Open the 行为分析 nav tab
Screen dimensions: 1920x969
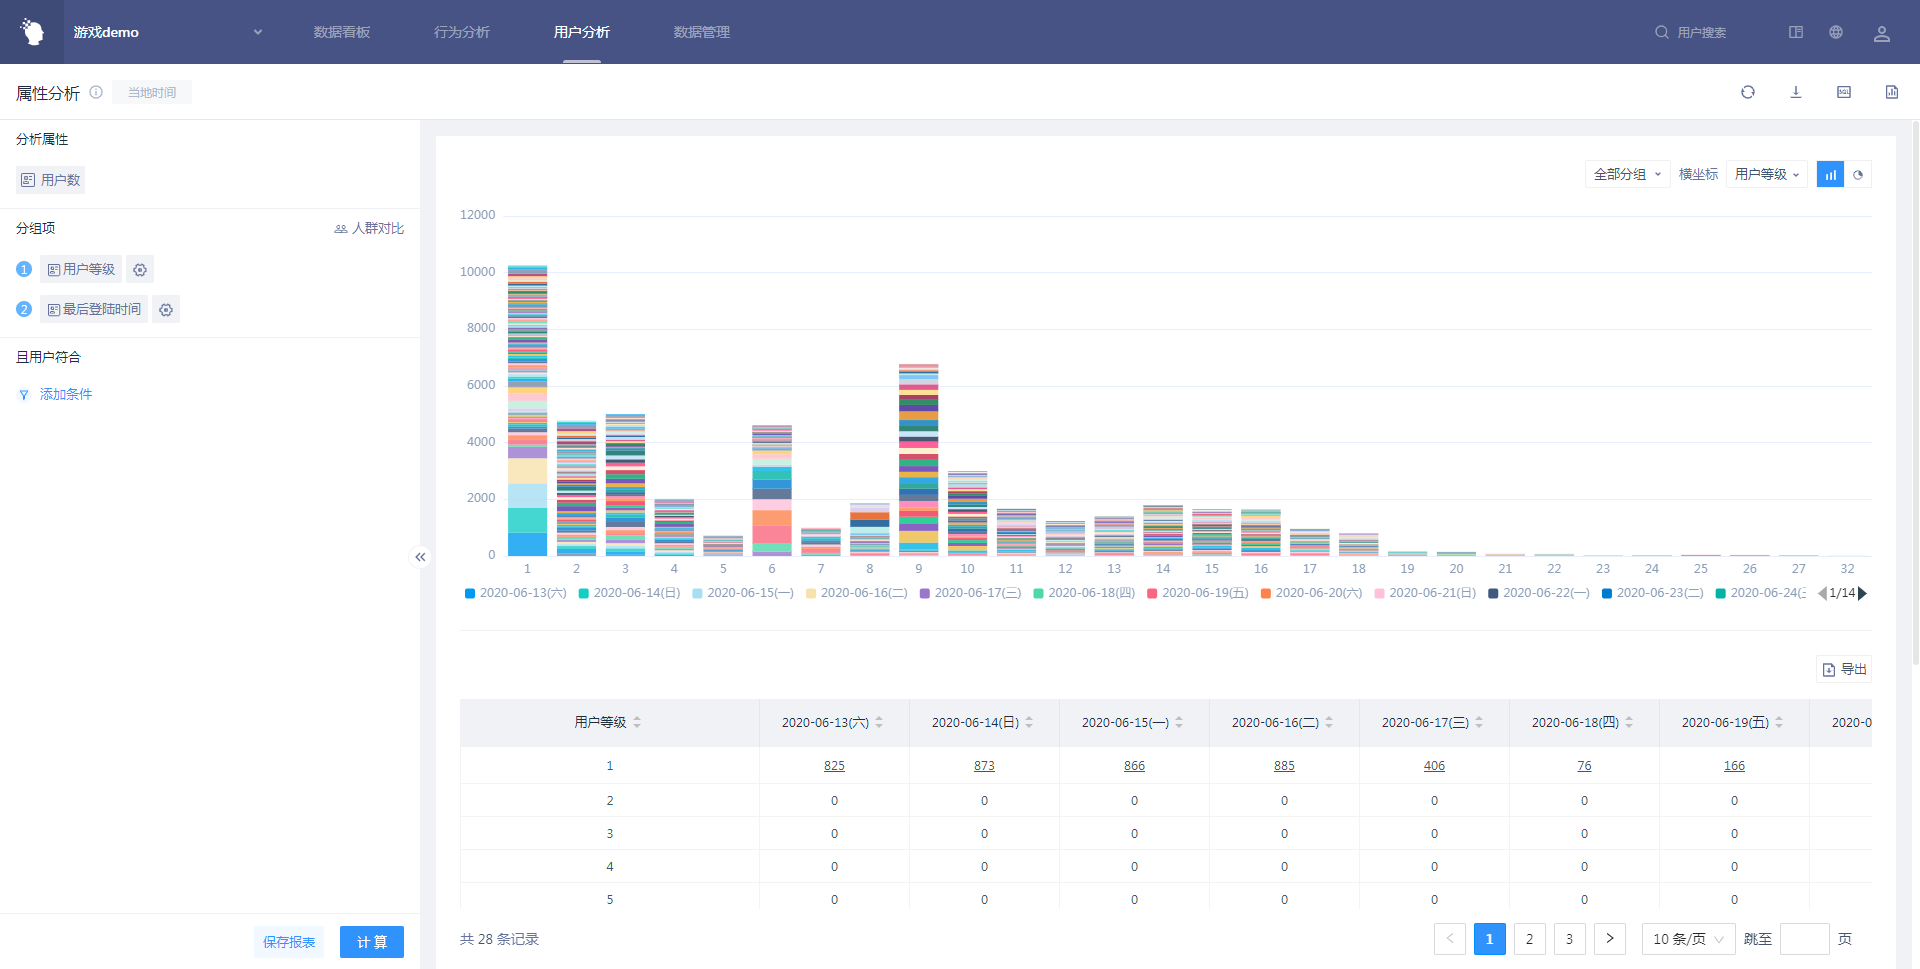[x=461, y=32]
